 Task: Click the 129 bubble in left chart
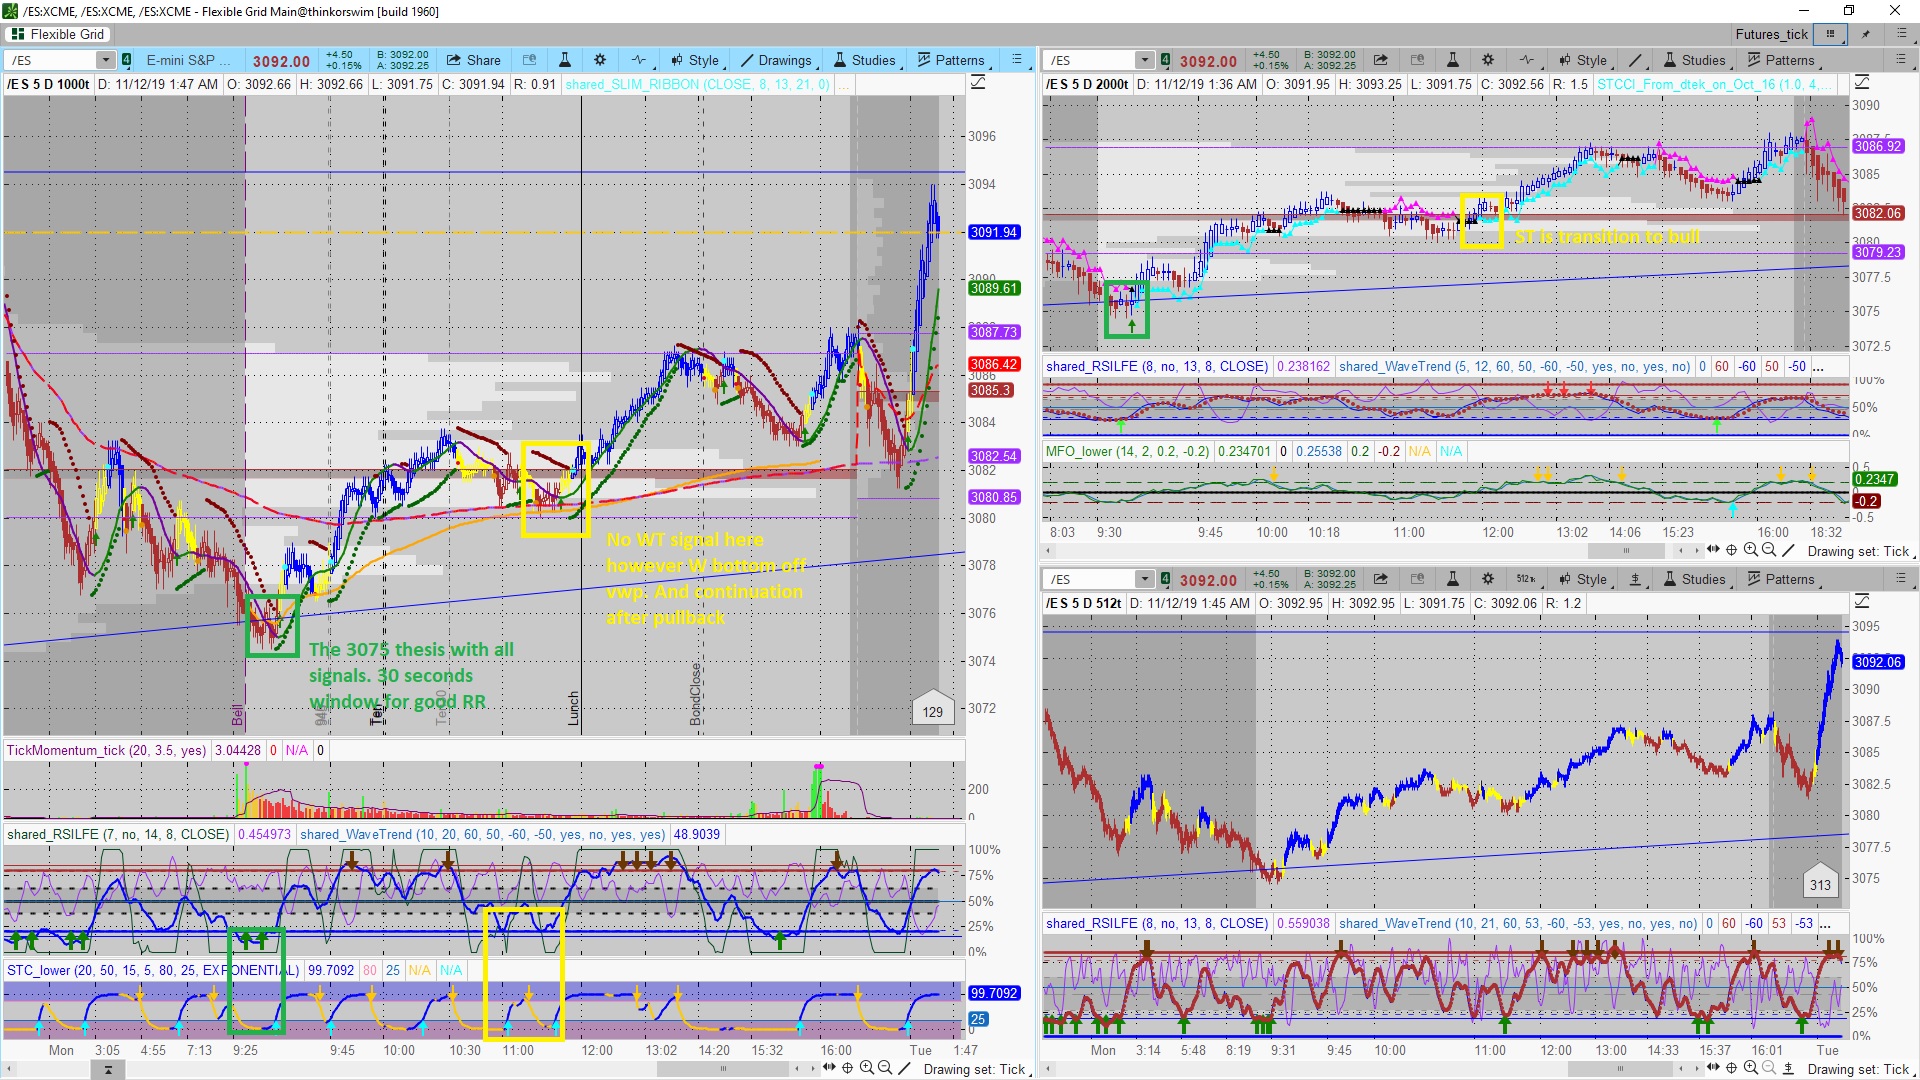click(x=932, y=711)
